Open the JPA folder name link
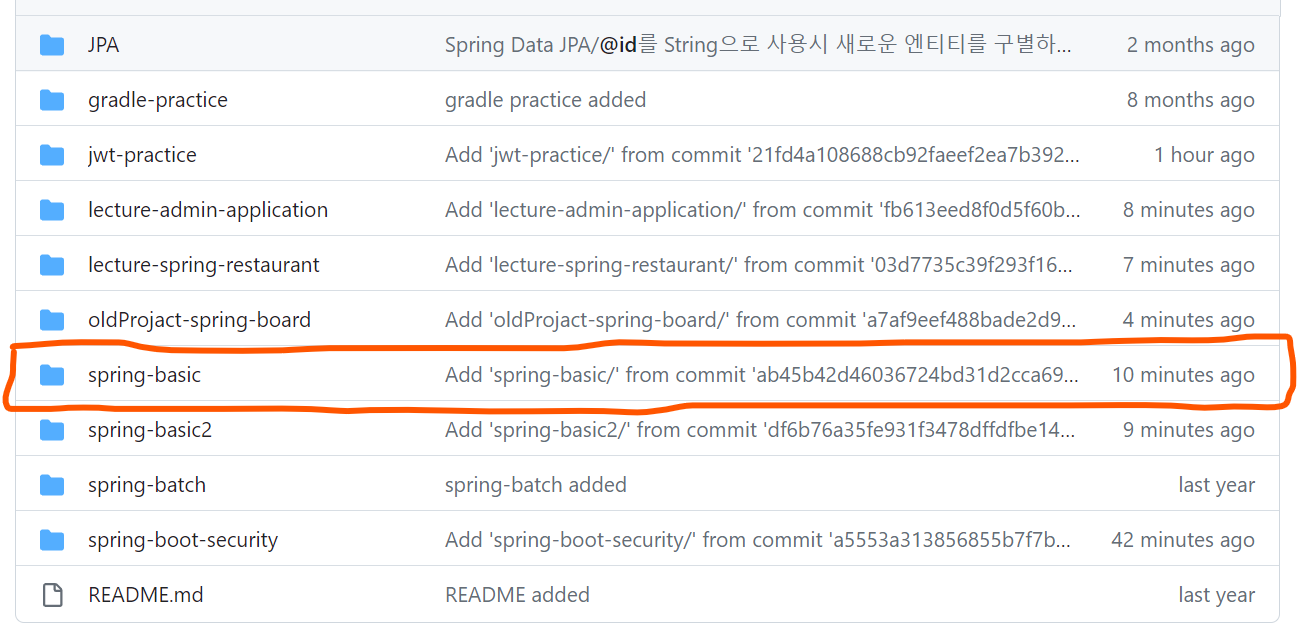 pos(104,45)
